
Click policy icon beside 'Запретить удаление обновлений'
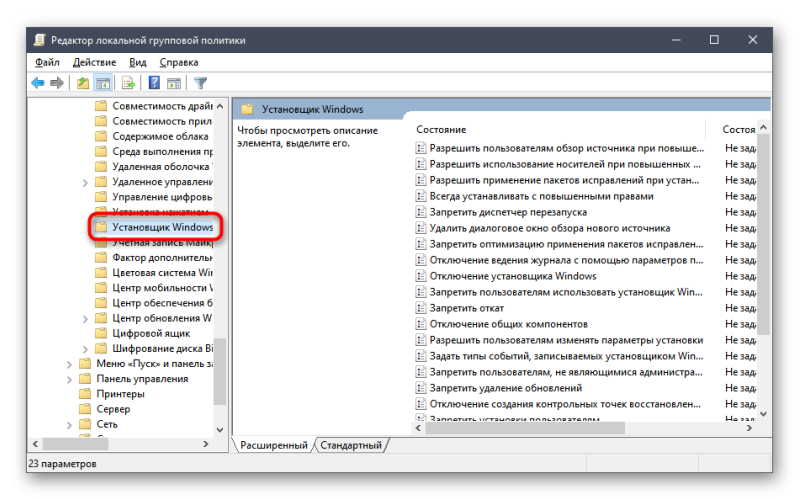point(421,388)
